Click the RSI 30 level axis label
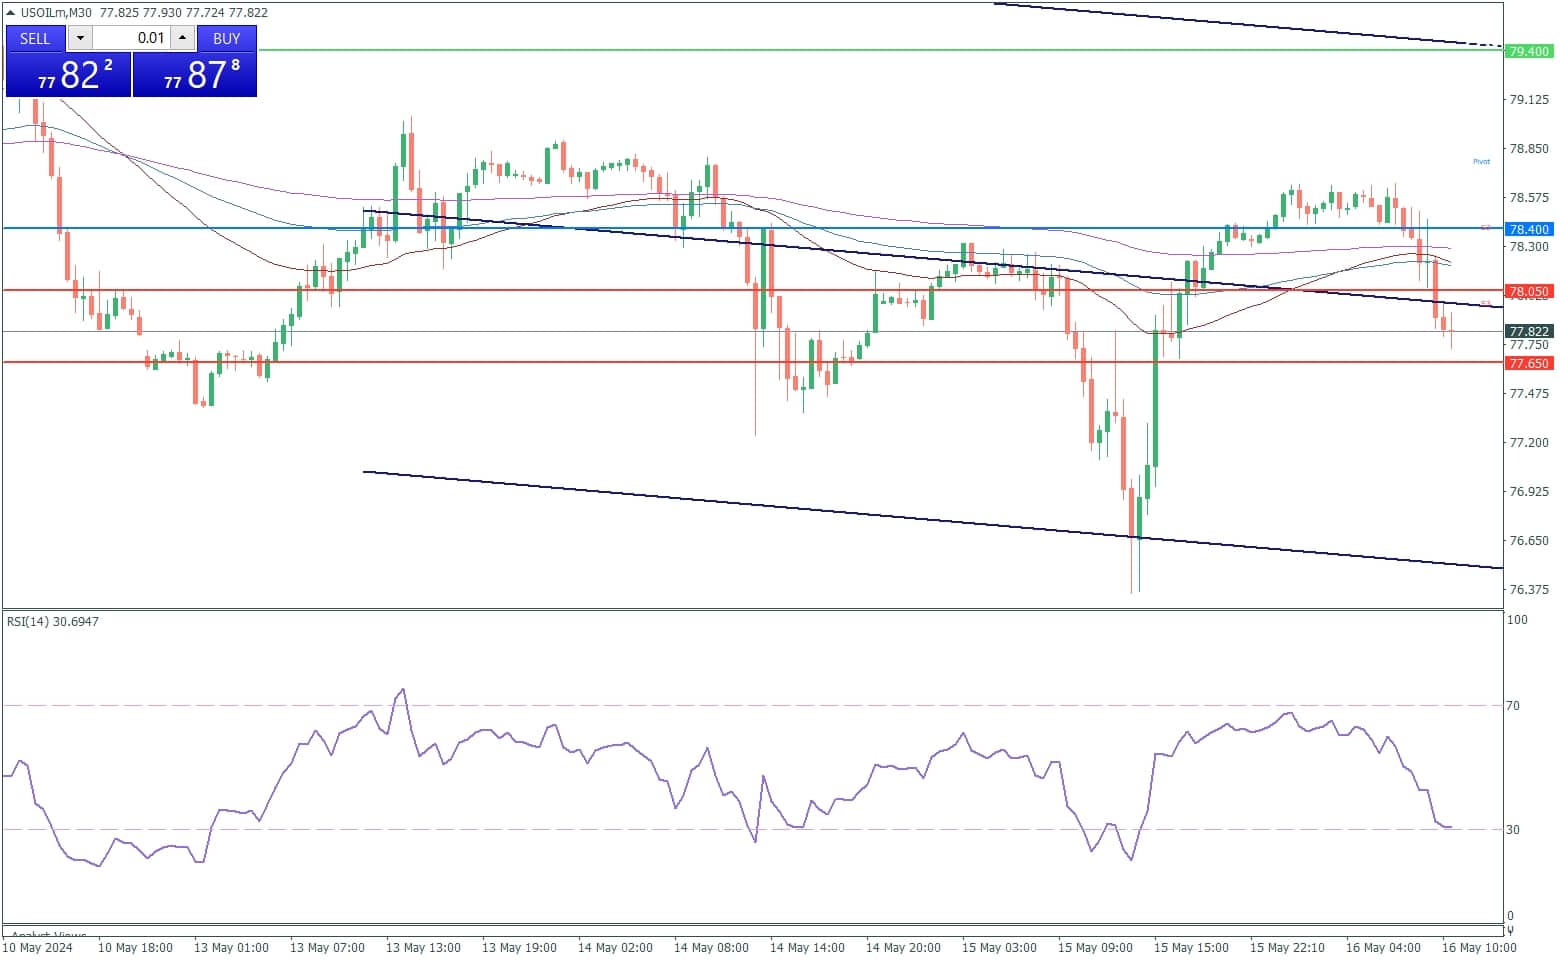Screen dimensions: 1560x960 coord(1513,830)
